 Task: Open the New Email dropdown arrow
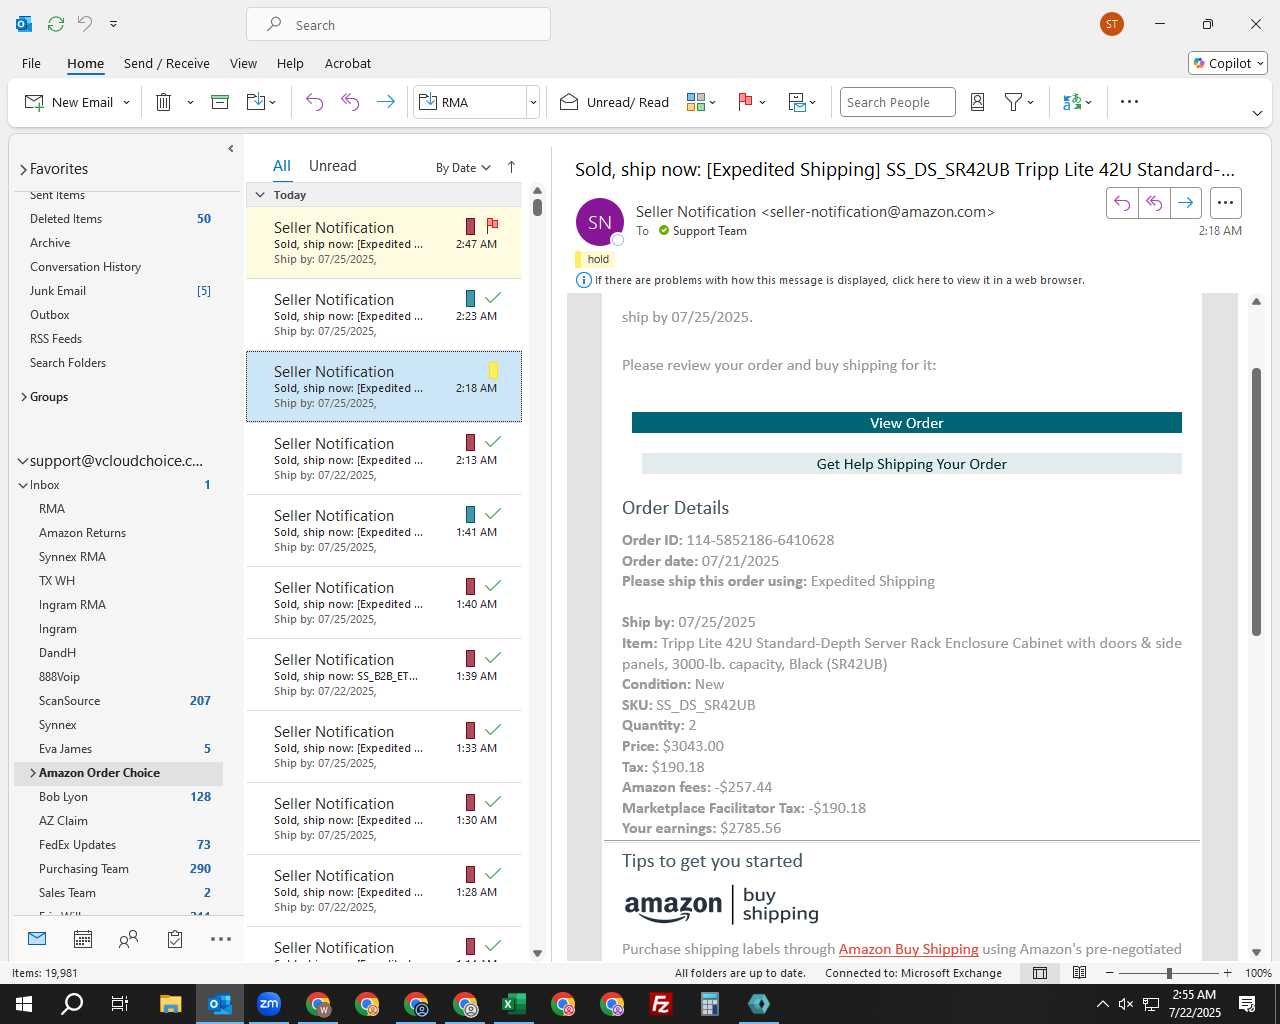[x=127, y=103]
